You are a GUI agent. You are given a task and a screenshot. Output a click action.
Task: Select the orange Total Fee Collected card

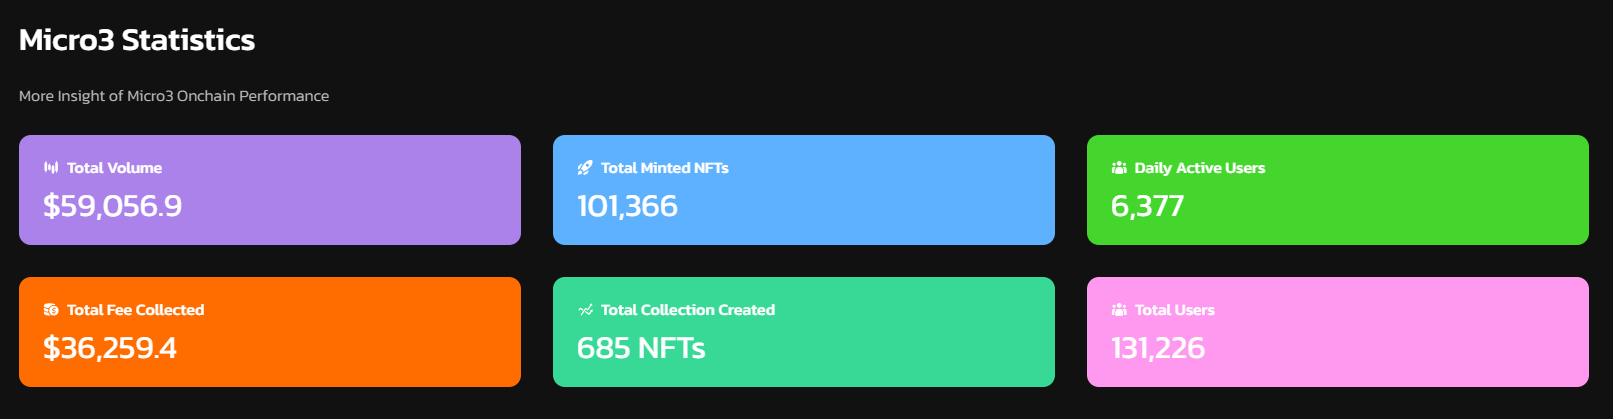(x=270, y=332)
